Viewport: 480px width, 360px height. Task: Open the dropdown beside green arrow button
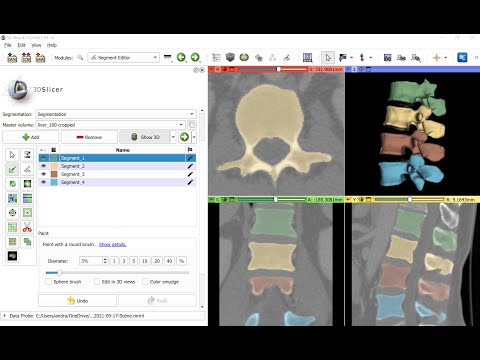click(194, 137)
